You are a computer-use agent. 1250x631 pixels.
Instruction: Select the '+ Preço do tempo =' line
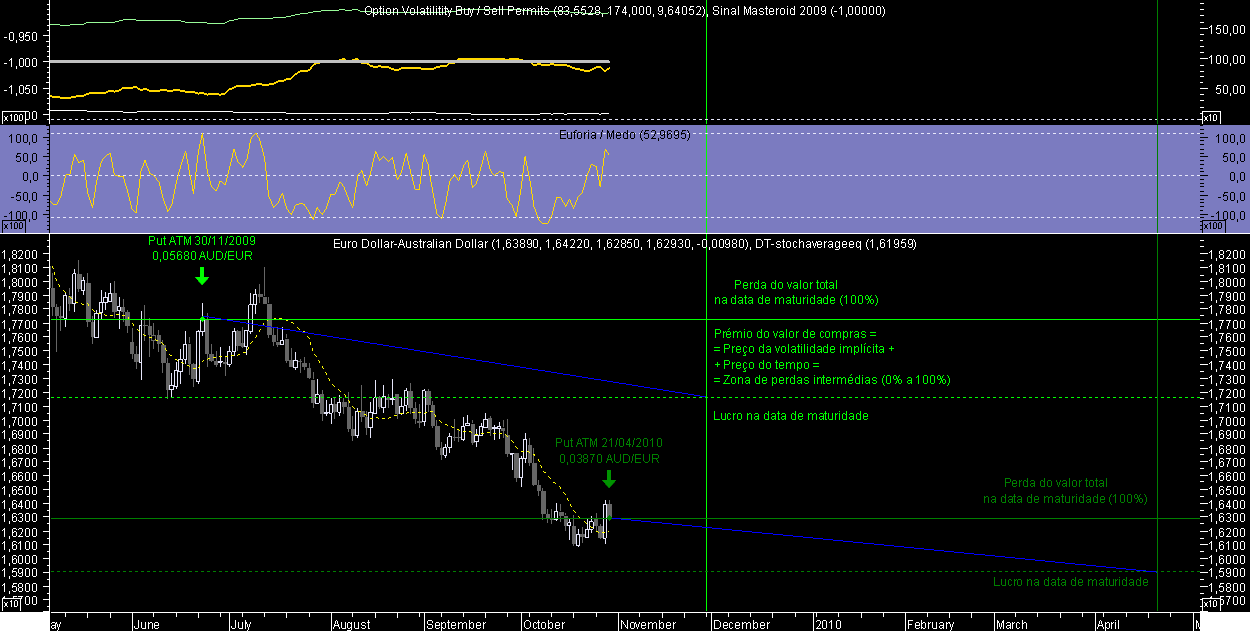[767, 365]
